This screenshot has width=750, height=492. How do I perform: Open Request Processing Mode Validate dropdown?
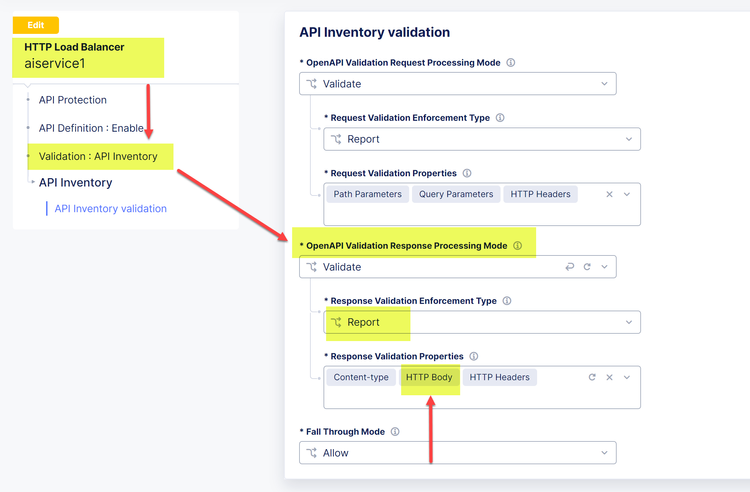pyautogui.click(x=457, y=84)
